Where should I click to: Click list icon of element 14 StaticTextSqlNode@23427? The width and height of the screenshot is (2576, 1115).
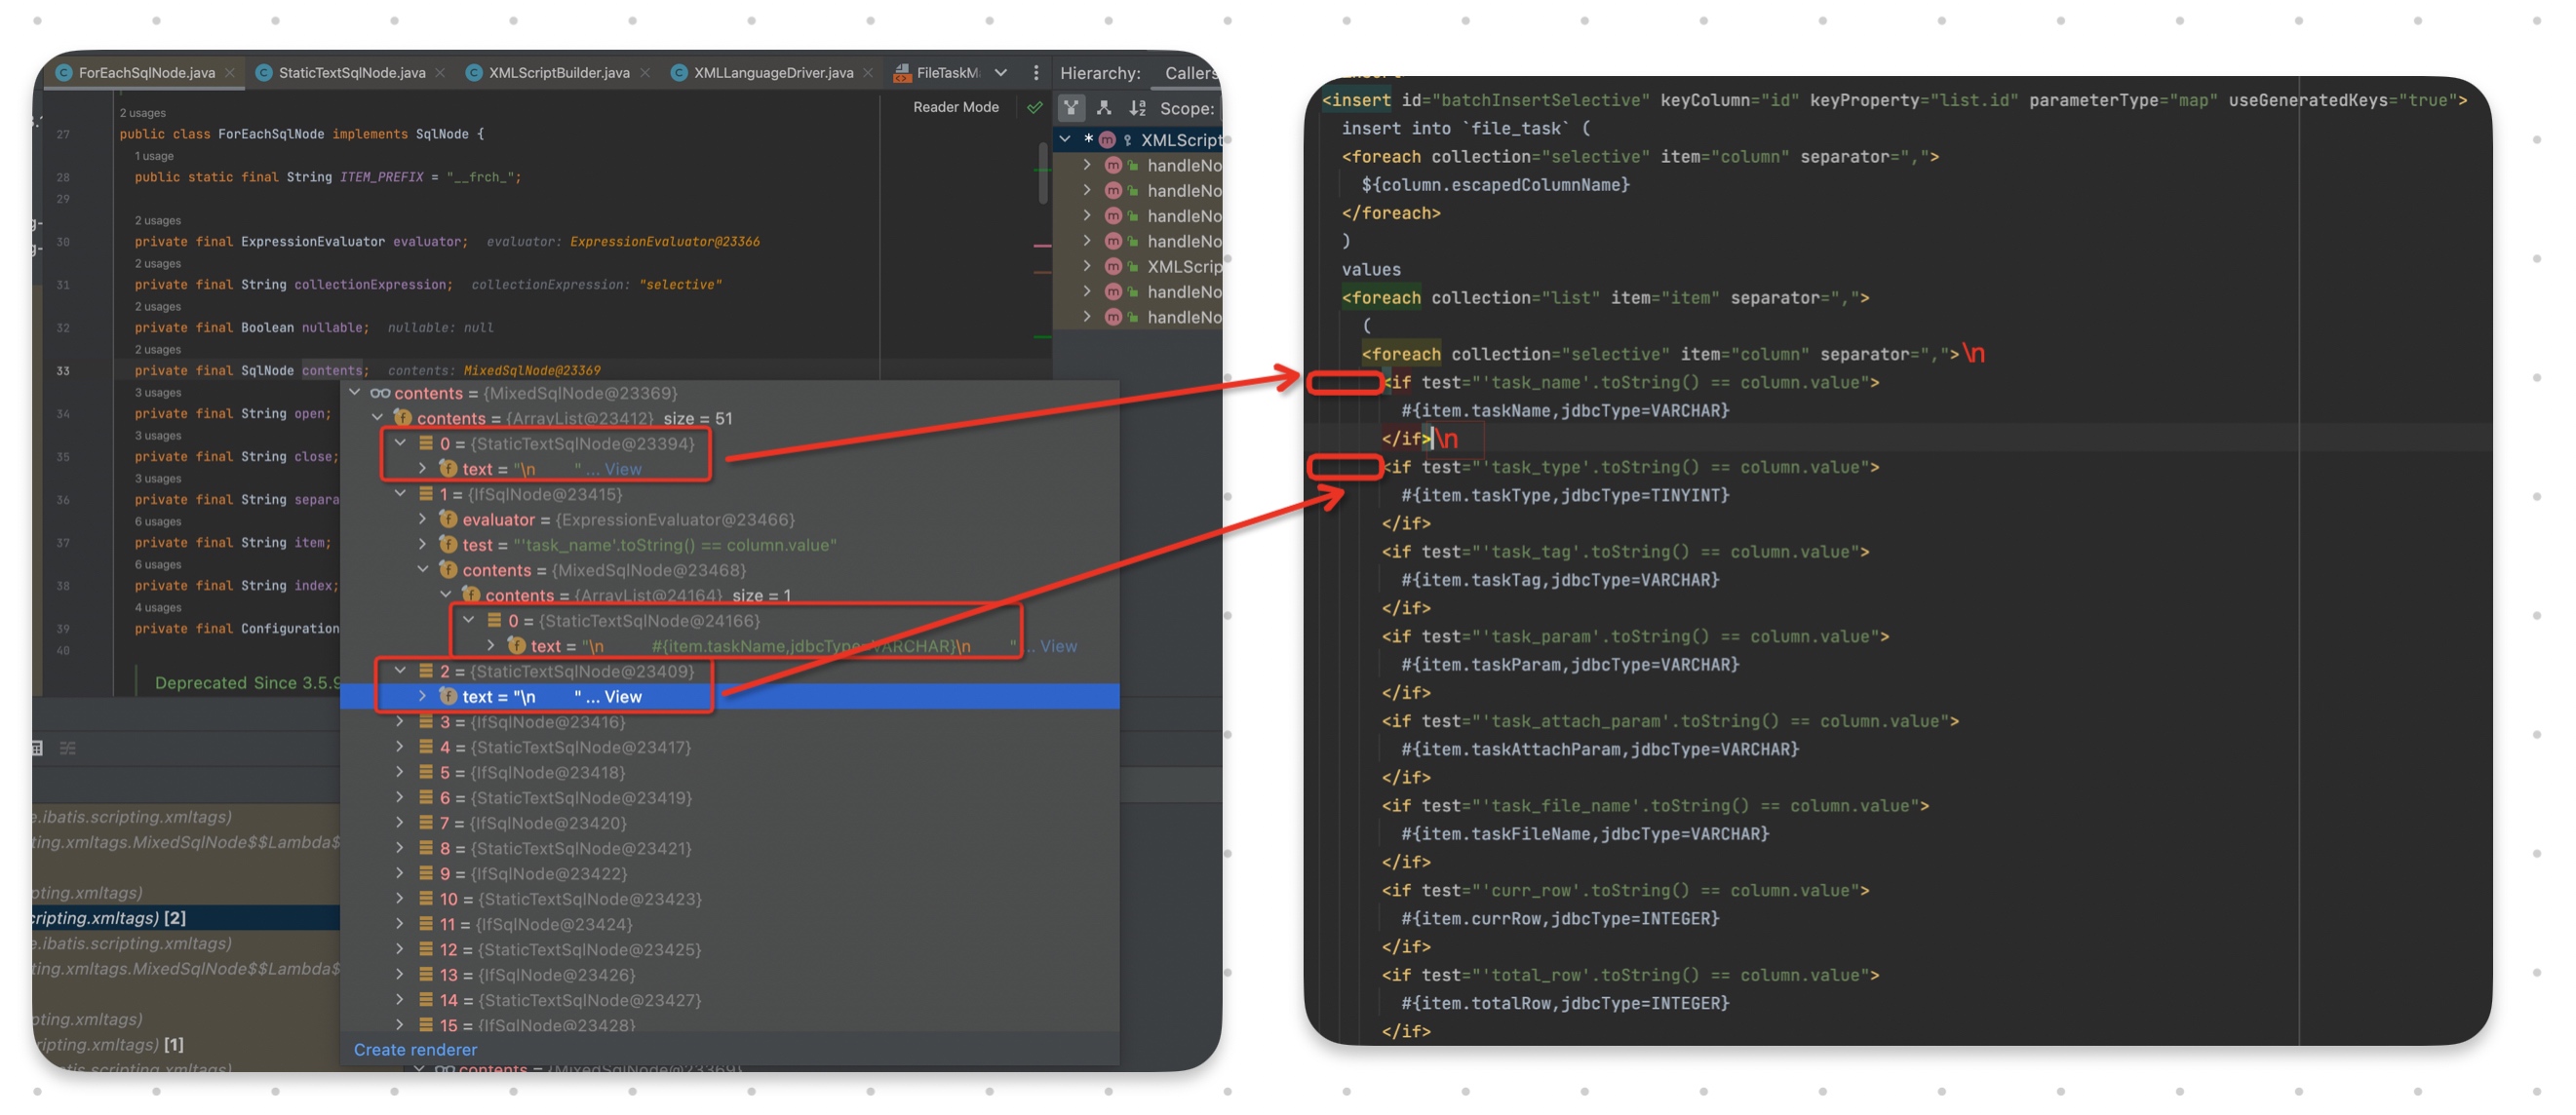(x=426, y=1000)
